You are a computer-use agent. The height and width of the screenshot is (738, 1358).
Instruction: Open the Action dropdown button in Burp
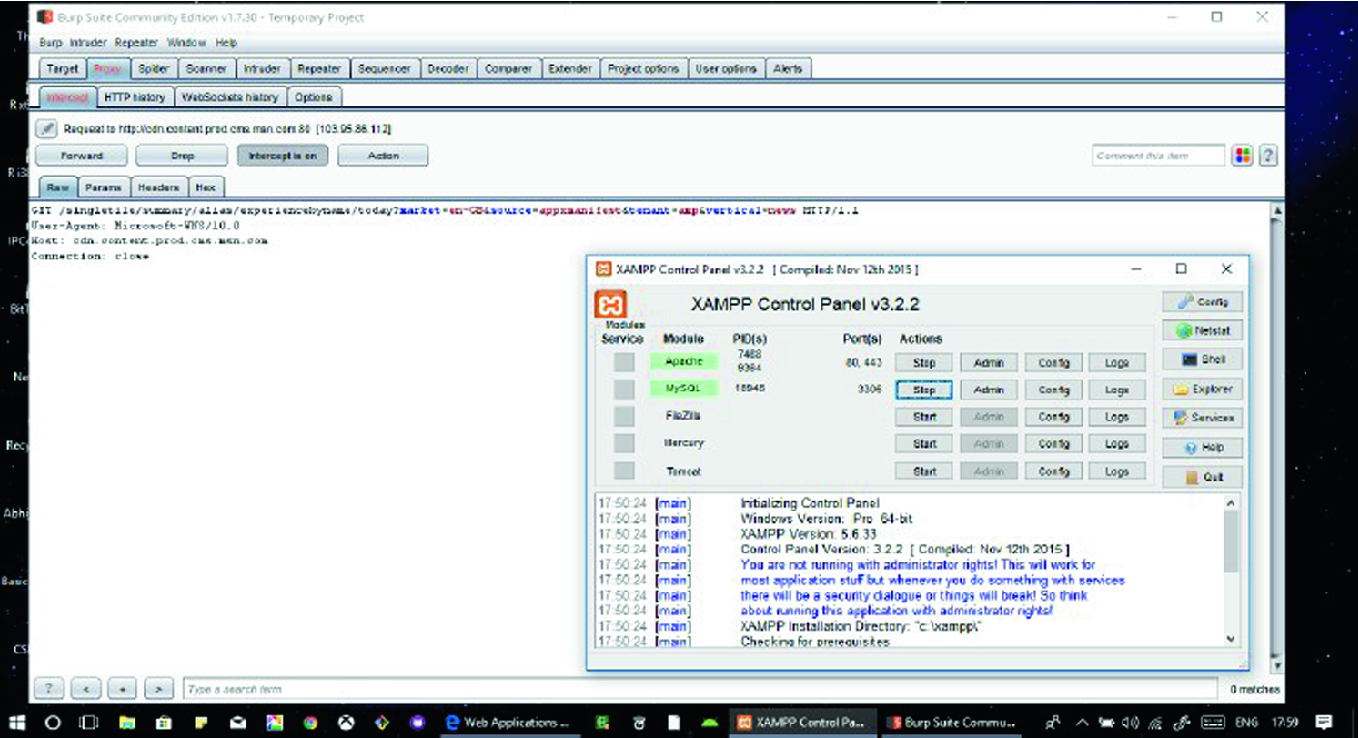[383, 156]
